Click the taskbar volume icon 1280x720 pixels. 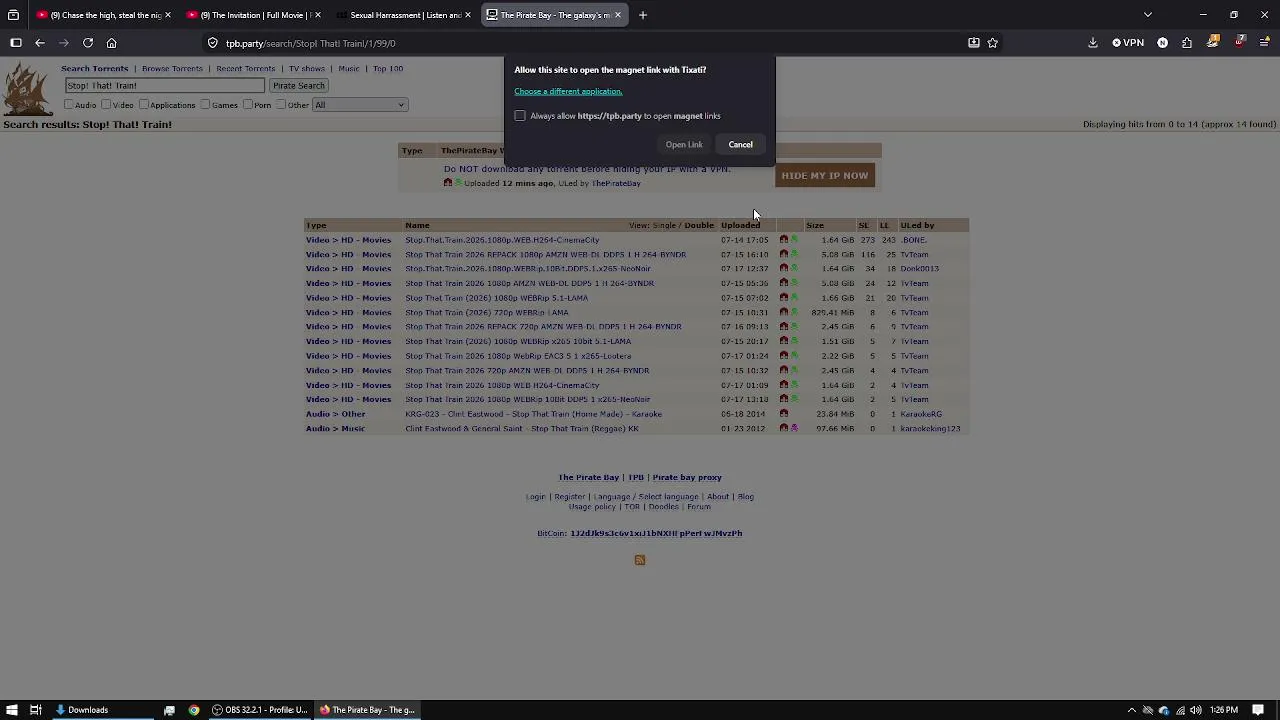(x=1195, y=710)
